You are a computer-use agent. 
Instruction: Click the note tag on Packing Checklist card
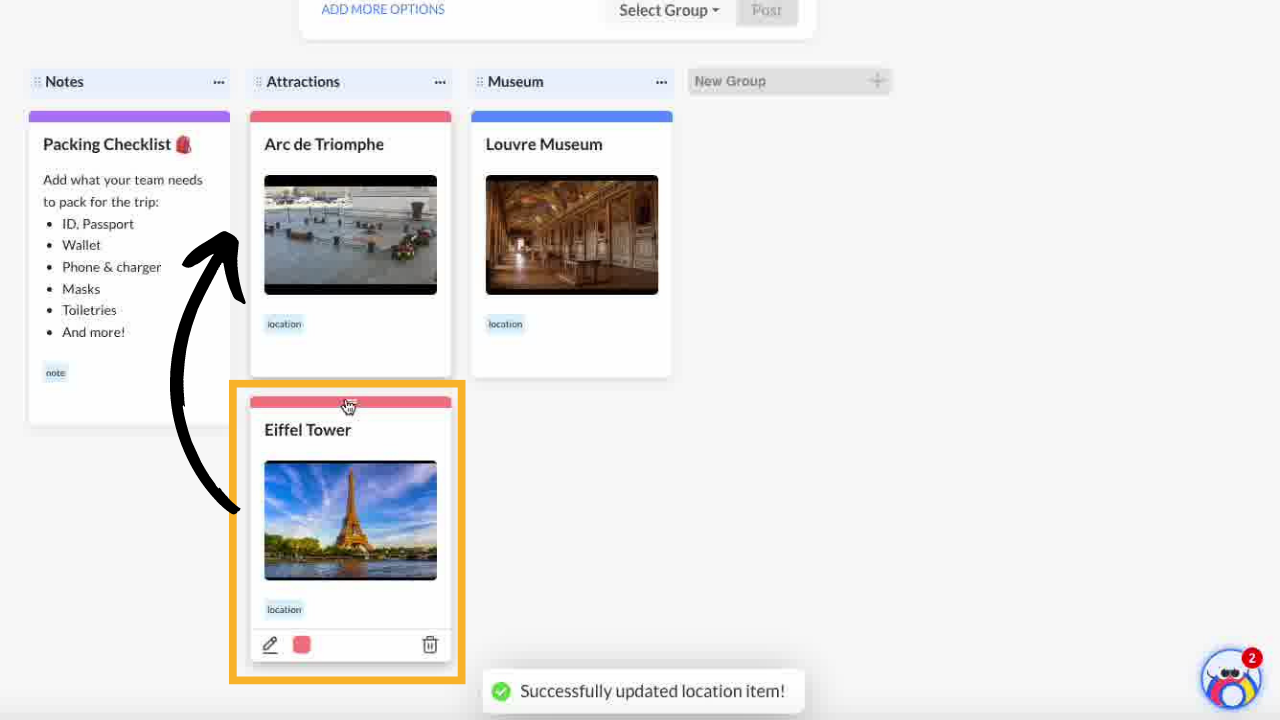click(x=55, y=373)
